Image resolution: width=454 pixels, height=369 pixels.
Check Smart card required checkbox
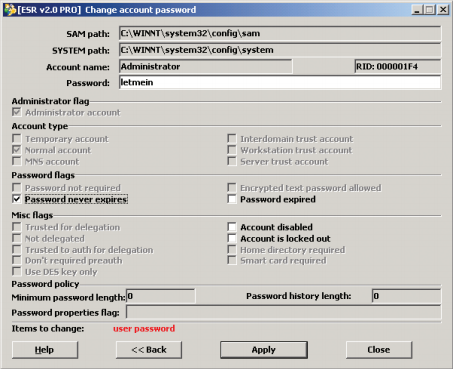(232, 260)
